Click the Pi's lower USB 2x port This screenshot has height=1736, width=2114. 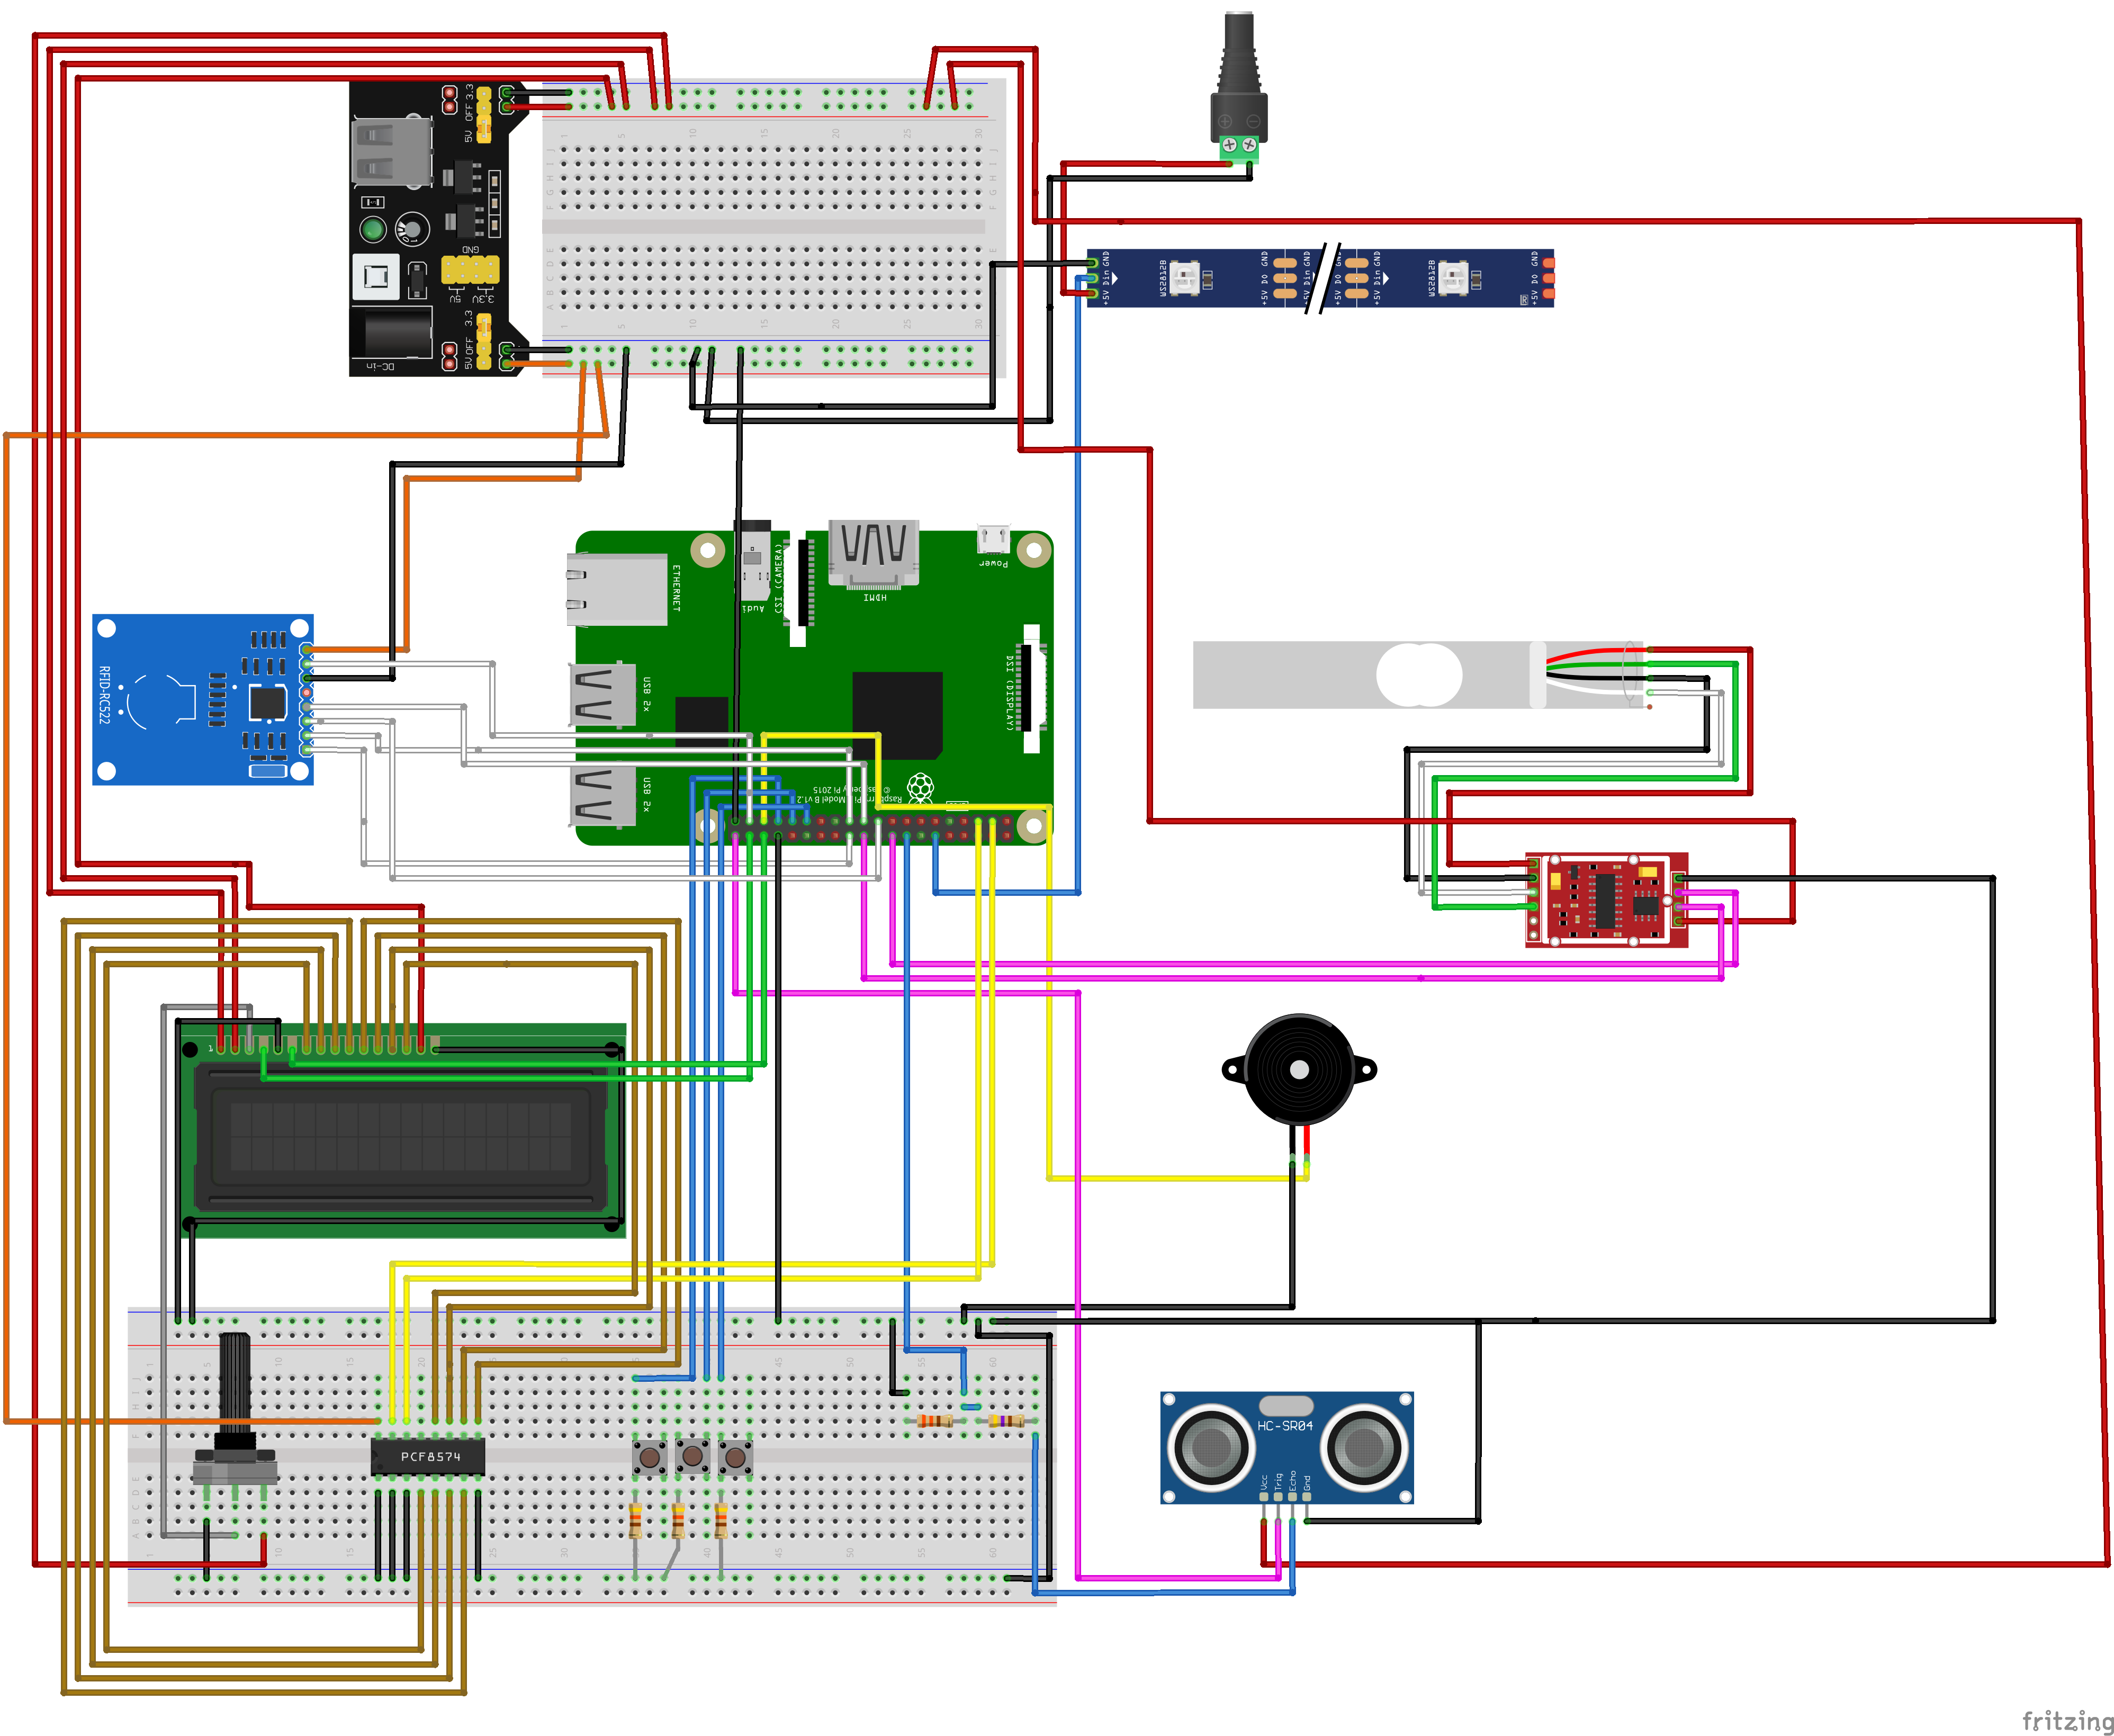coord(603,797)
